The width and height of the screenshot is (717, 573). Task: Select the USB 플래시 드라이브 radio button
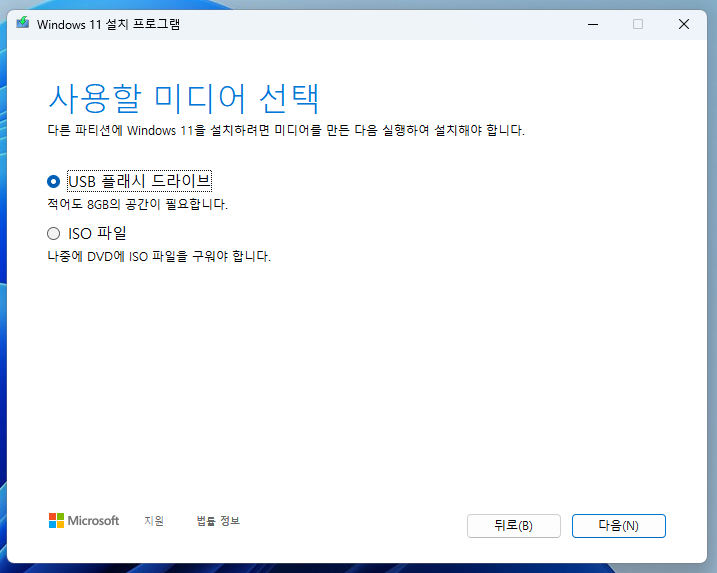tap(54, 182)
